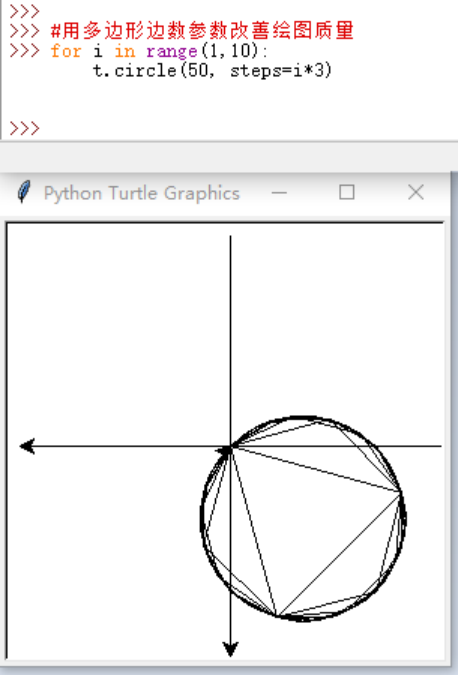Click the left-pointing arrowhead on horizontal axis

tap(27, 446)
